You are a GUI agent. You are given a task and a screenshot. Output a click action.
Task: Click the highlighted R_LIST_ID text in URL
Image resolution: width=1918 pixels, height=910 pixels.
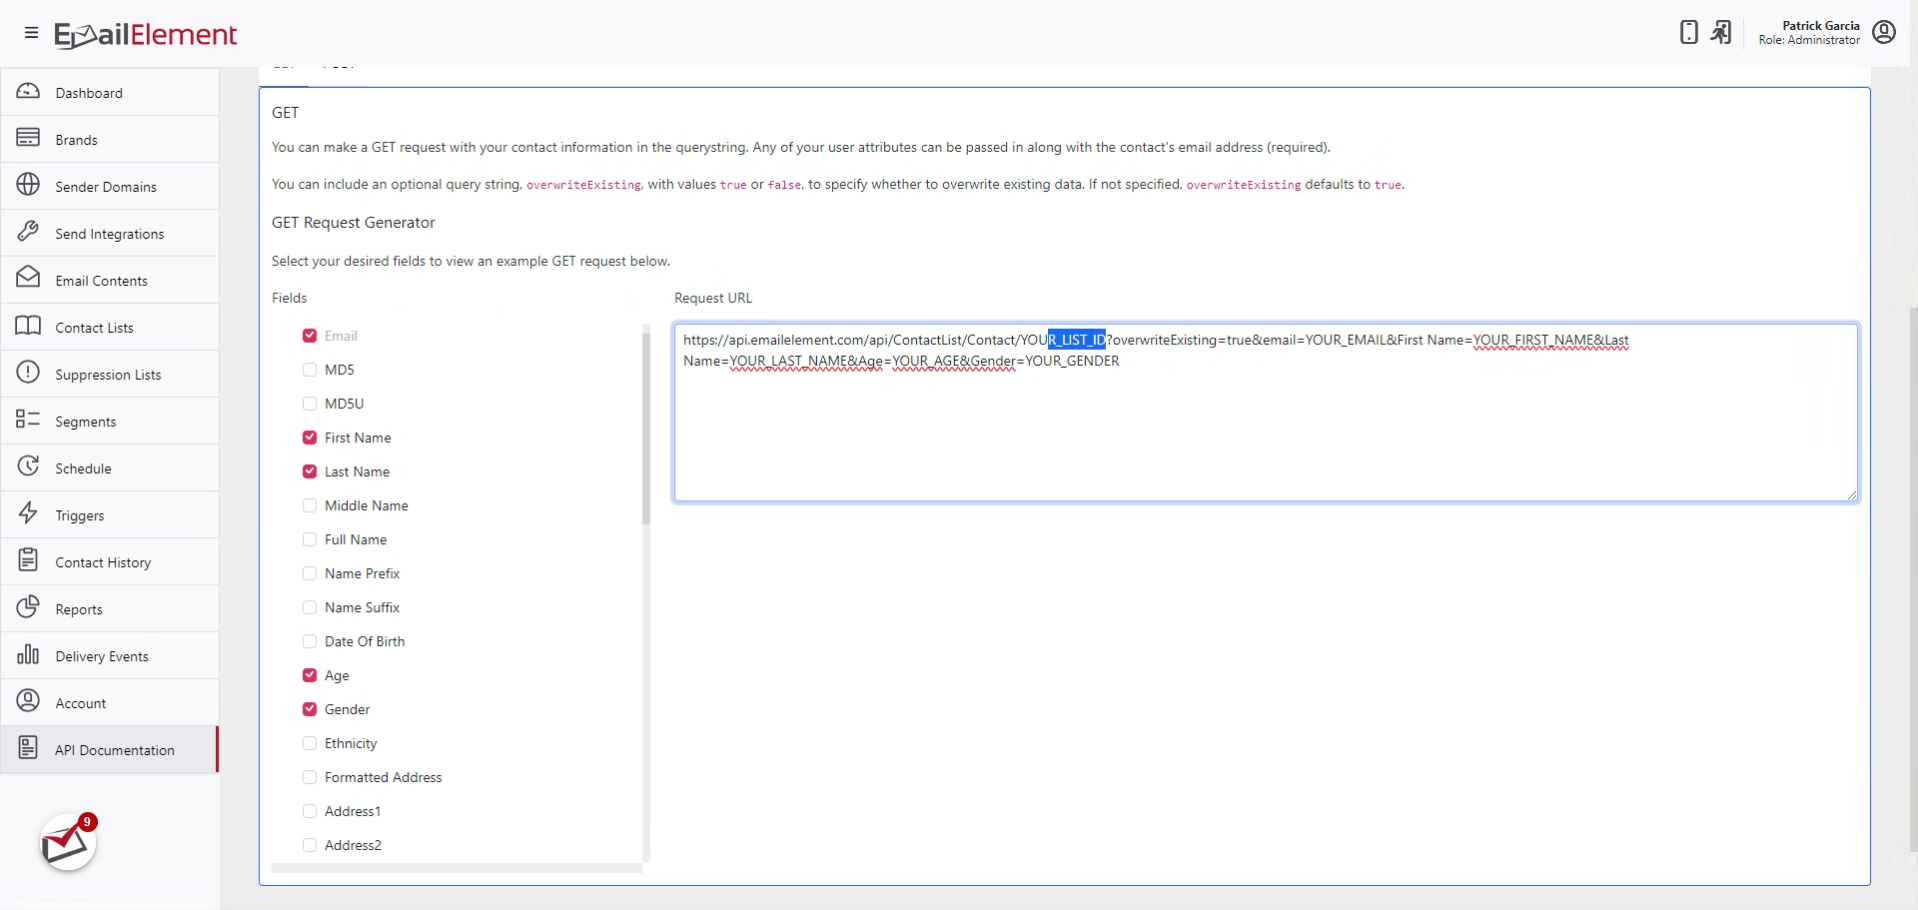(1077, 340)
